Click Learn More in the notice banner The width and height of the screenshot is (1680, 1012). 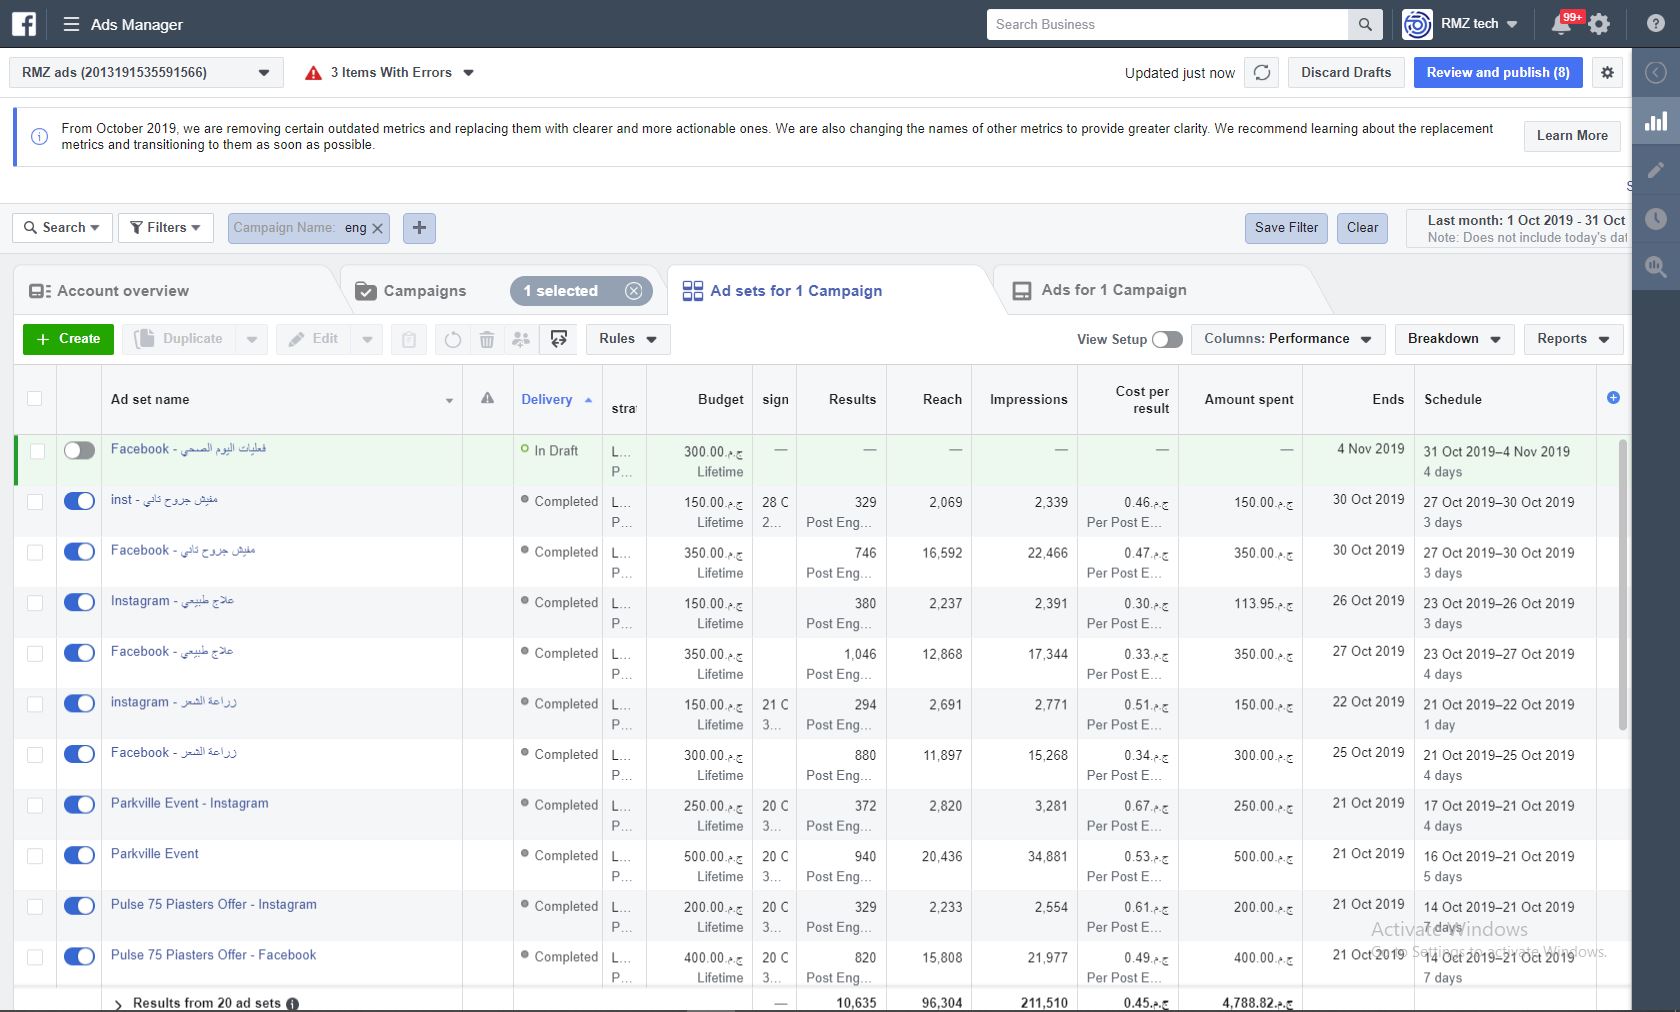click(x=1572, y=136)
